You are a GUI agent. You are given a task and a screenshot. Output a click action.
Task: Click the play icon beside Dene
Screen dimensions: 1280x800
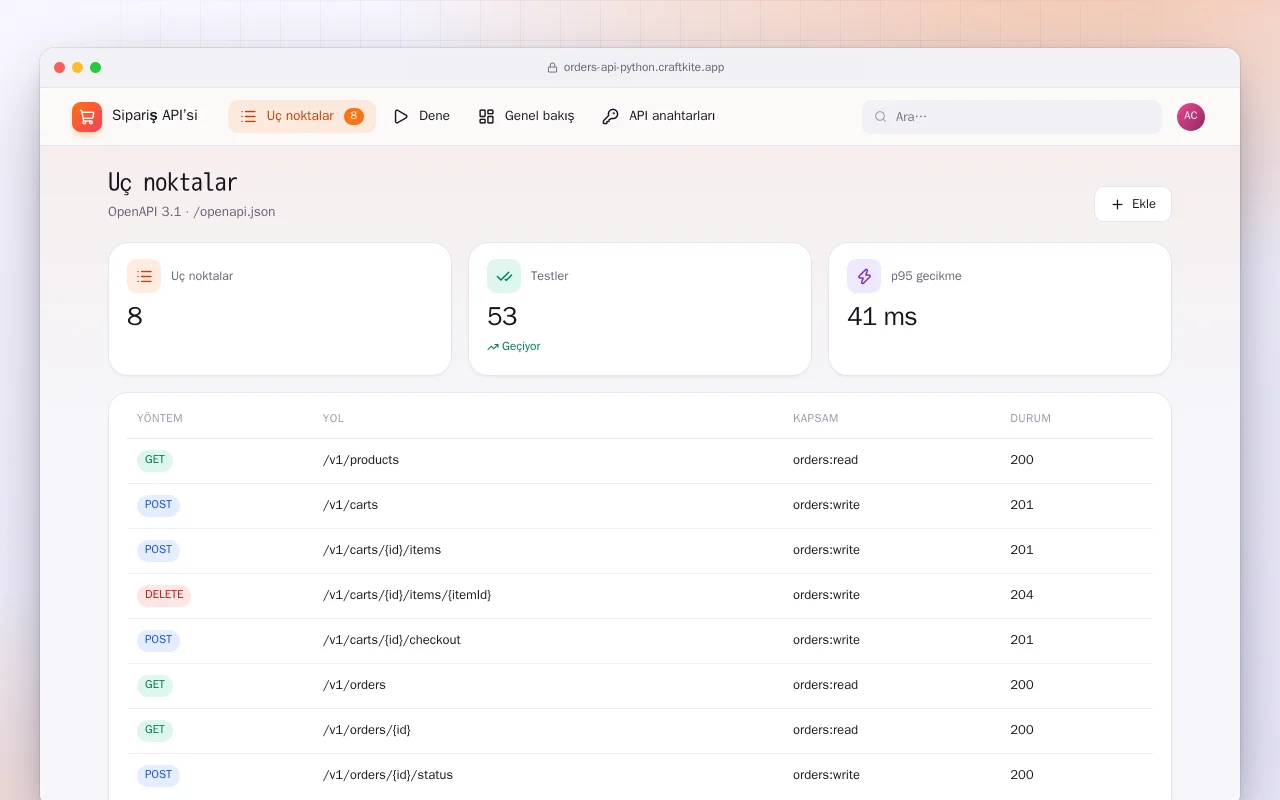coord(401,116)
